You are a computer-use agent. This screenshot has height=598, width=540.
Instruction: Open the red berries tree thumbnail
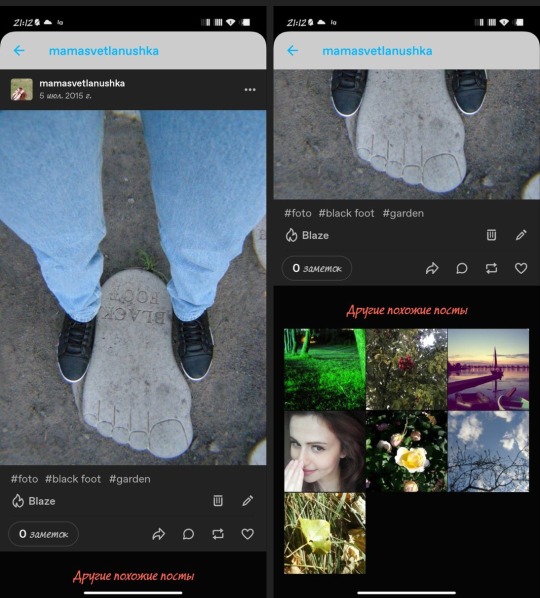[x=407, y=369]
